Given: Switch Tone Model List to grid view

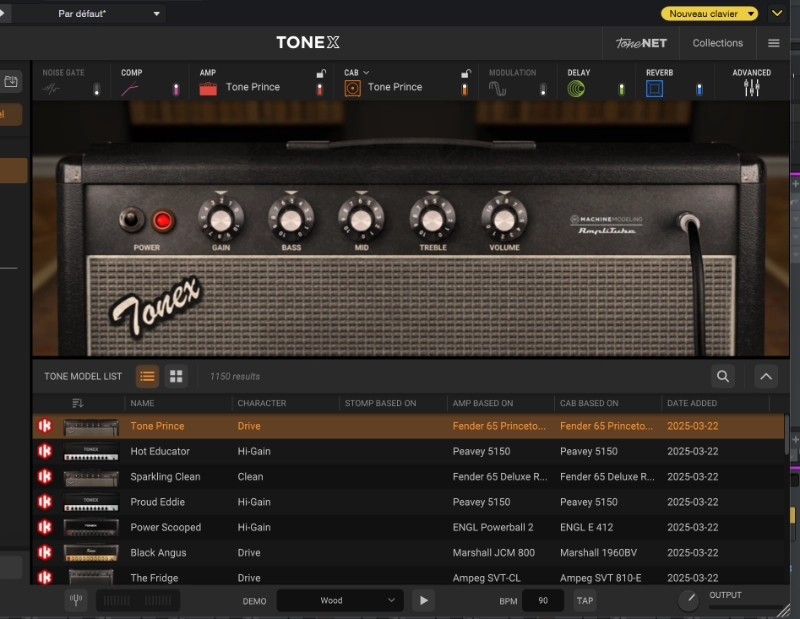Looking at the screenshot, I should click(176, 377).
